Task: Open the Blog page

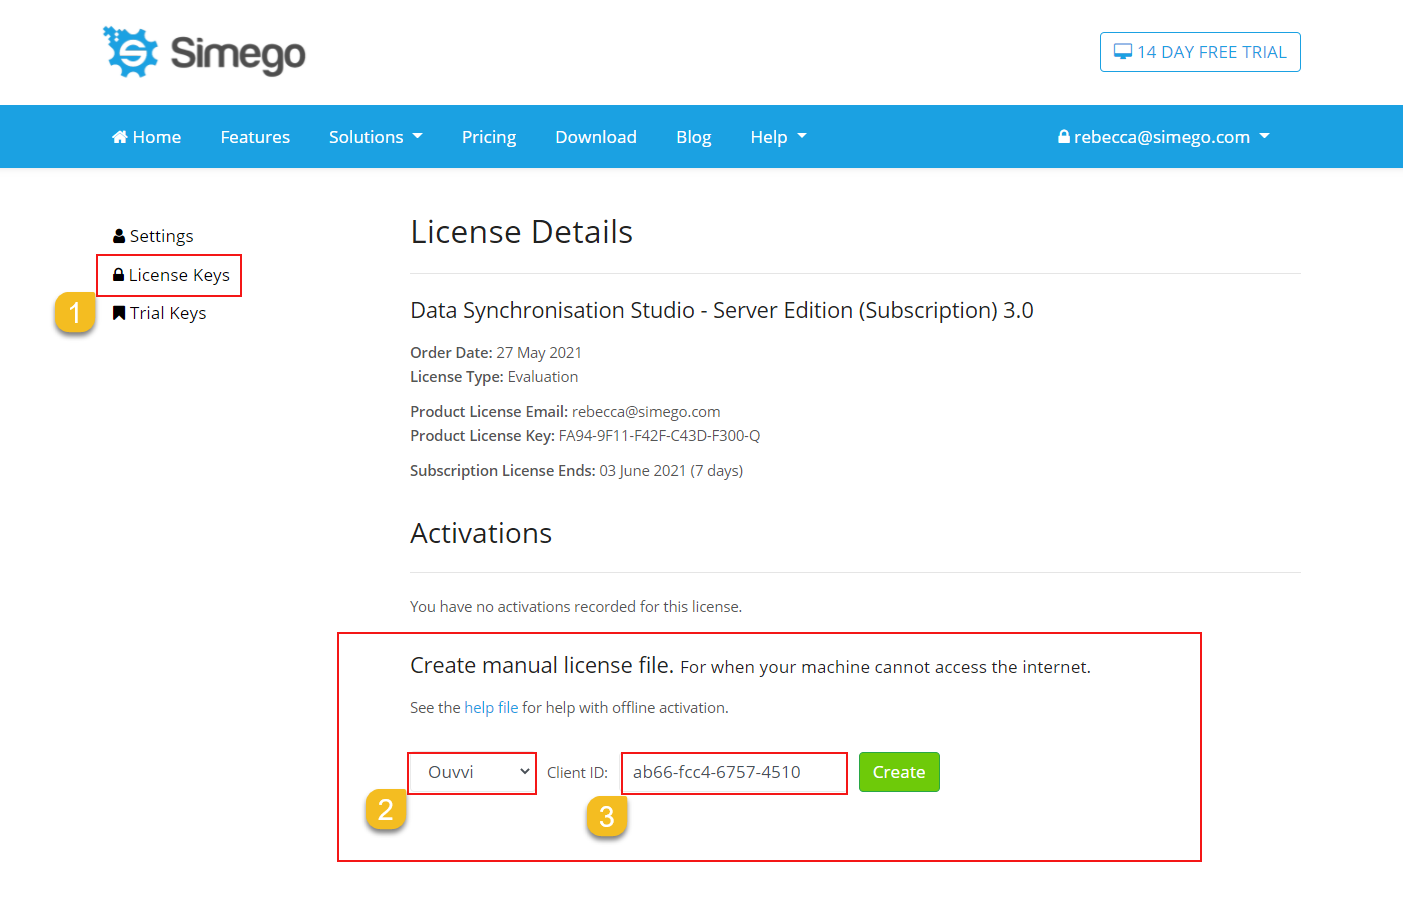Action: click(694, 137)
